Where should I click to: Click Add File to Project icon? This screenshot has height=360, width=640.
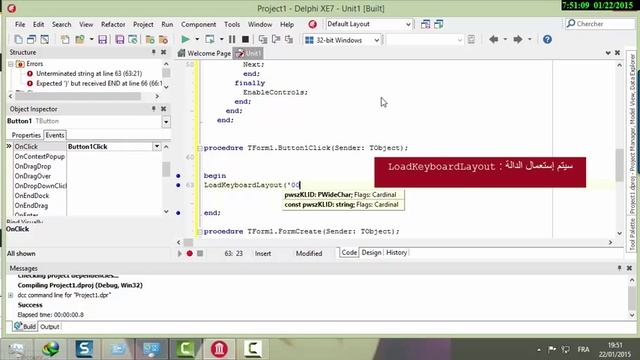coord(150,40)
